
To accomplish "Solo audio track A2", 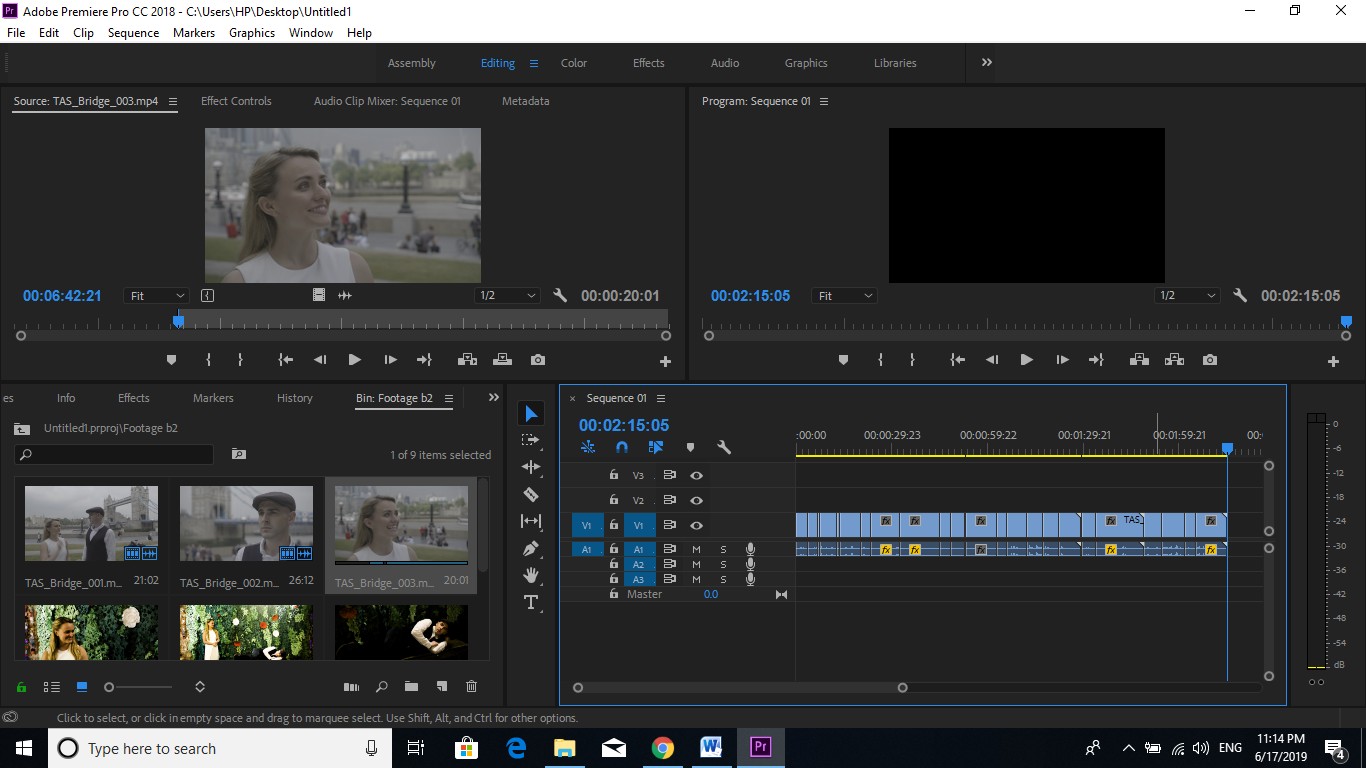I will [x=723, y=564].
